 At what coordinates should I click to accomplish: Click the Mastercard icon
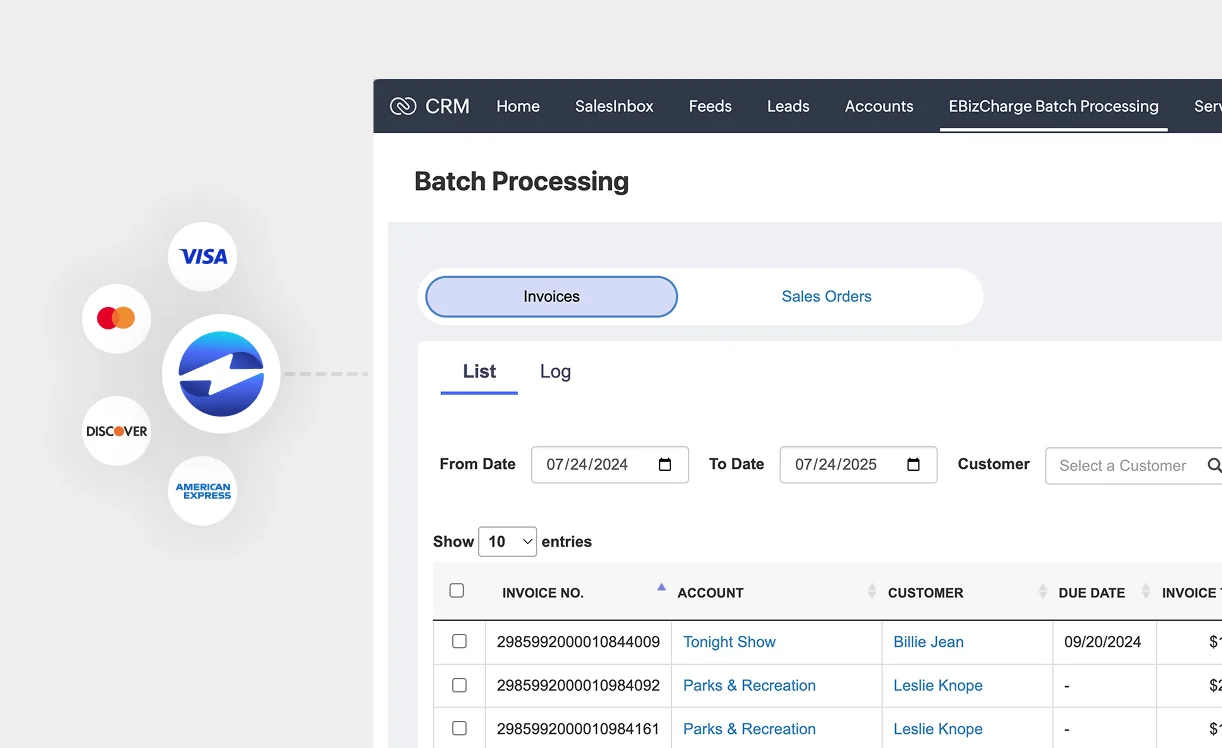click(116, 319)
